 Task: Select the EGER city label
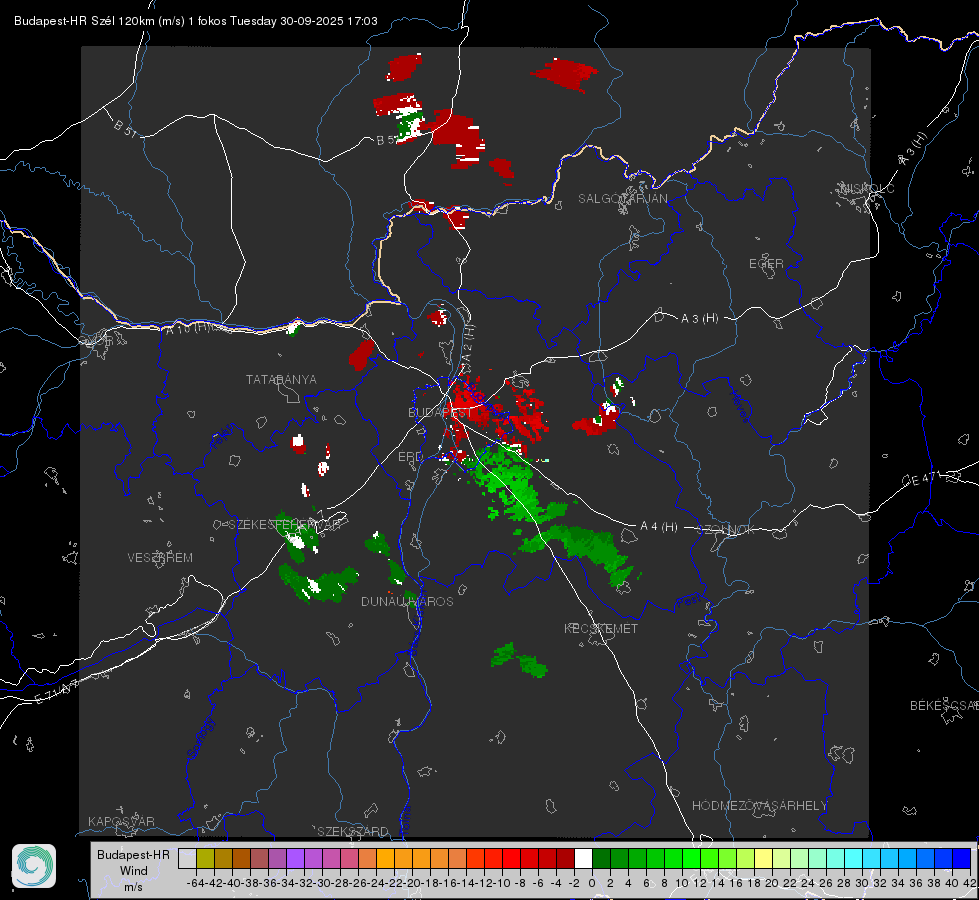click(766, 264)
